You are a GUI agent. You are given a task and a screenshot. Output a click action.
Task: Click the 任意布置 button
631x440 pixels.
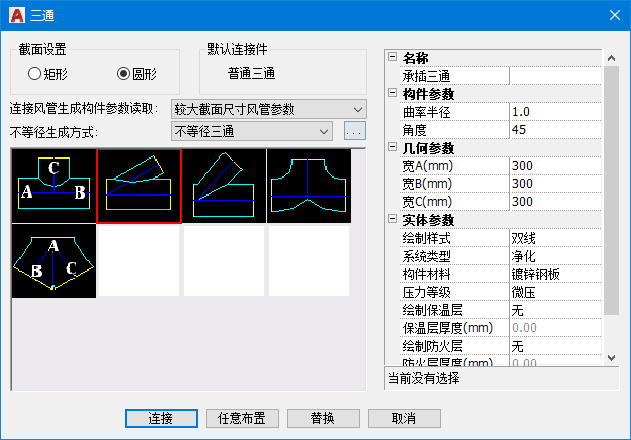(242, 418)
